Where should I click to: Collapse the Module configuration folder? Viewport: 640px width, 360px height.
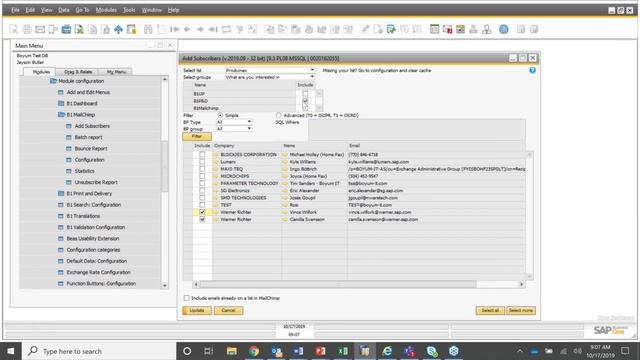pyautogui.click(x=53, y=81)
